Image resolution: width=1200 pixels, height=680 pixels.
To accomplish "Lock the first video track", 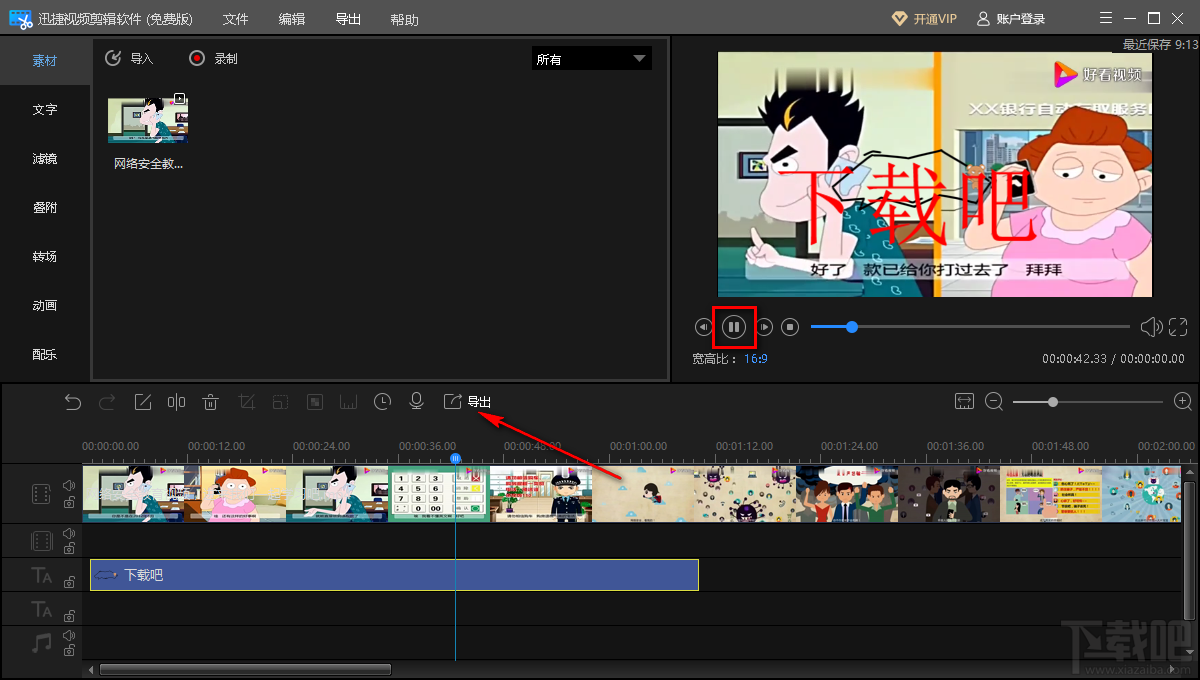I will click(69, 502).
